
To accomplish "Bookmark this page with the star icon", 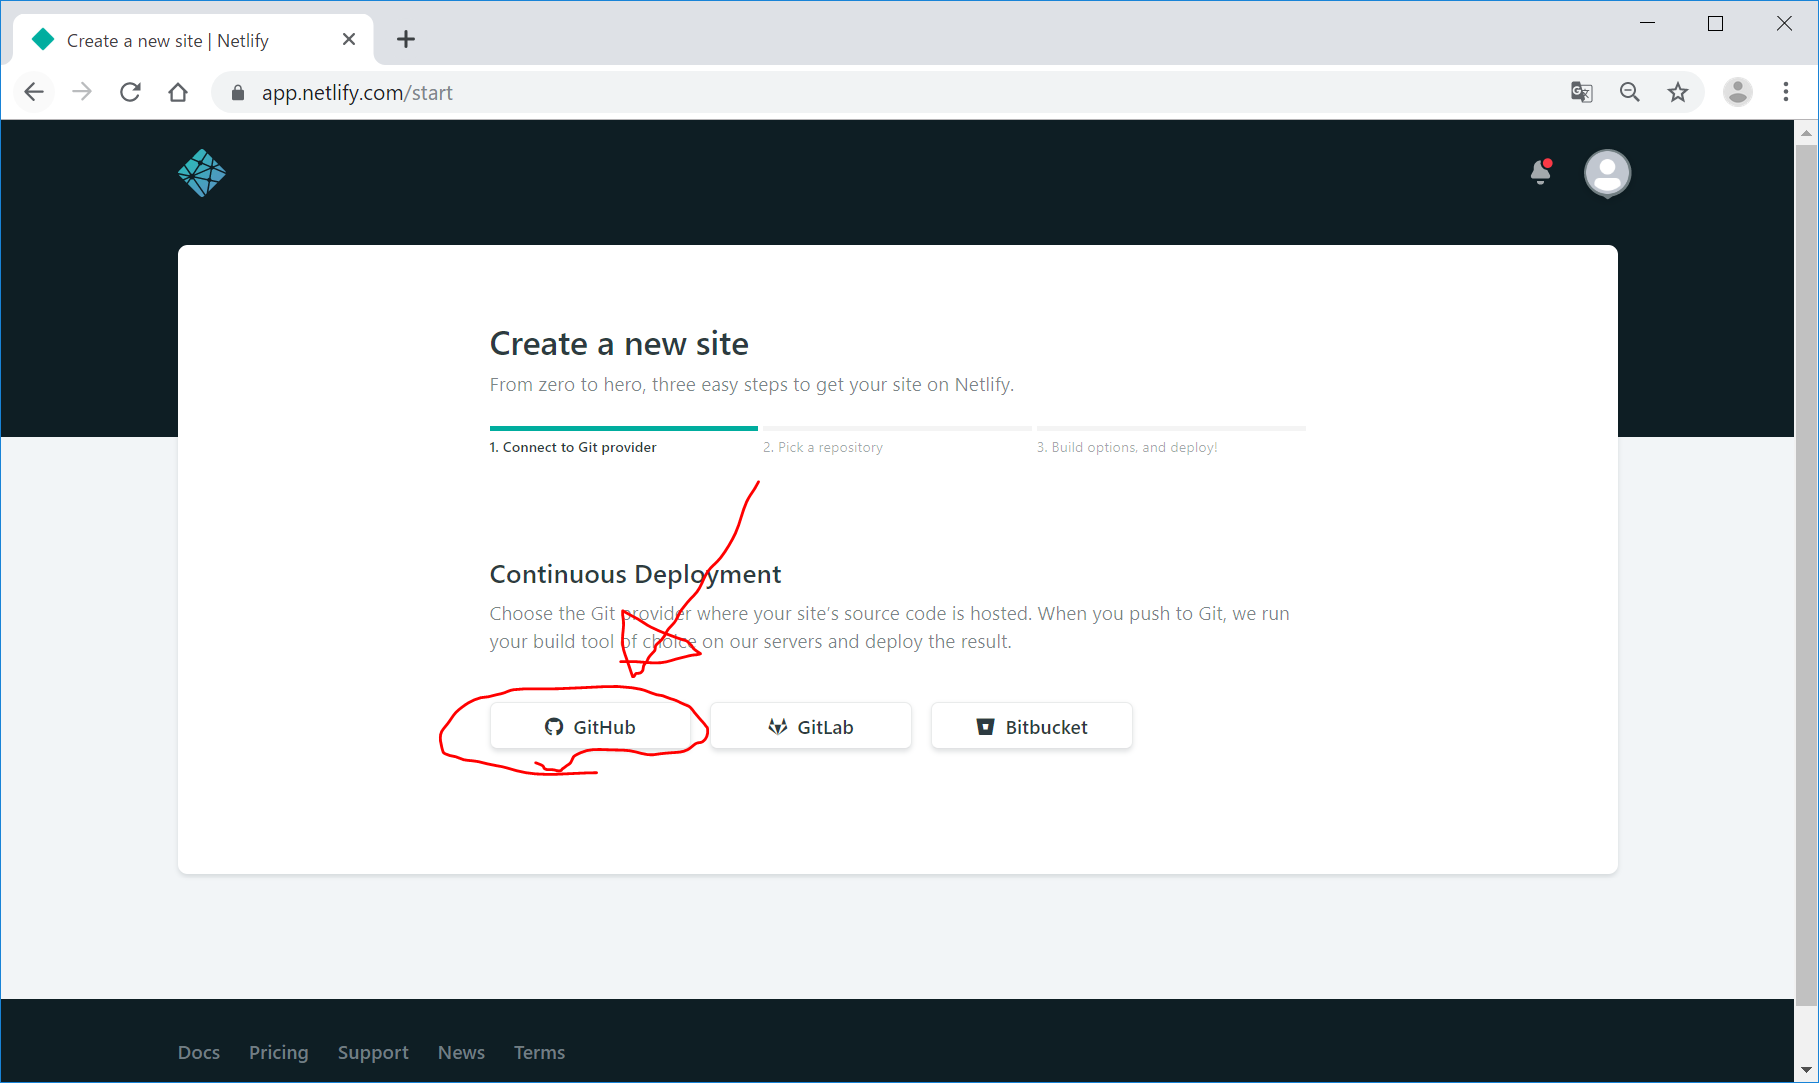I will click(x=1678, y=92).
